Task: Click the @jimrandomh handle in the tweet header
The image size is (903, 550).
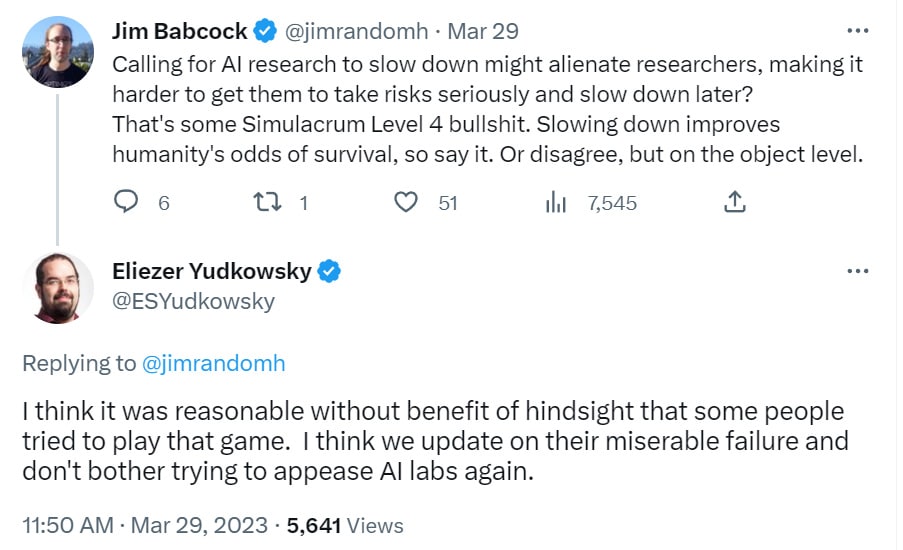Action: pos(356,31)
